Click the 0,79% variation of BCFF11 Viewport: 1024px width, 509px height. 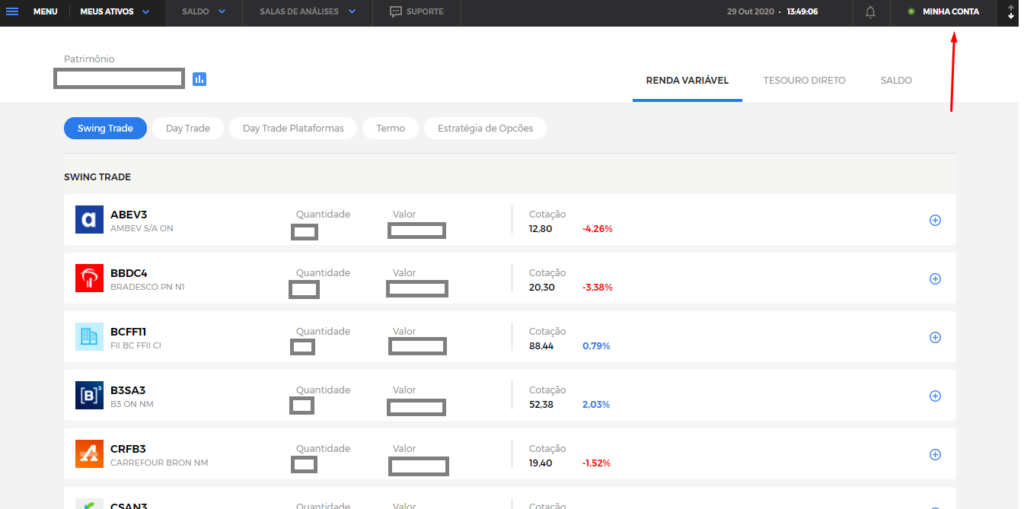(x=596, y=346)
